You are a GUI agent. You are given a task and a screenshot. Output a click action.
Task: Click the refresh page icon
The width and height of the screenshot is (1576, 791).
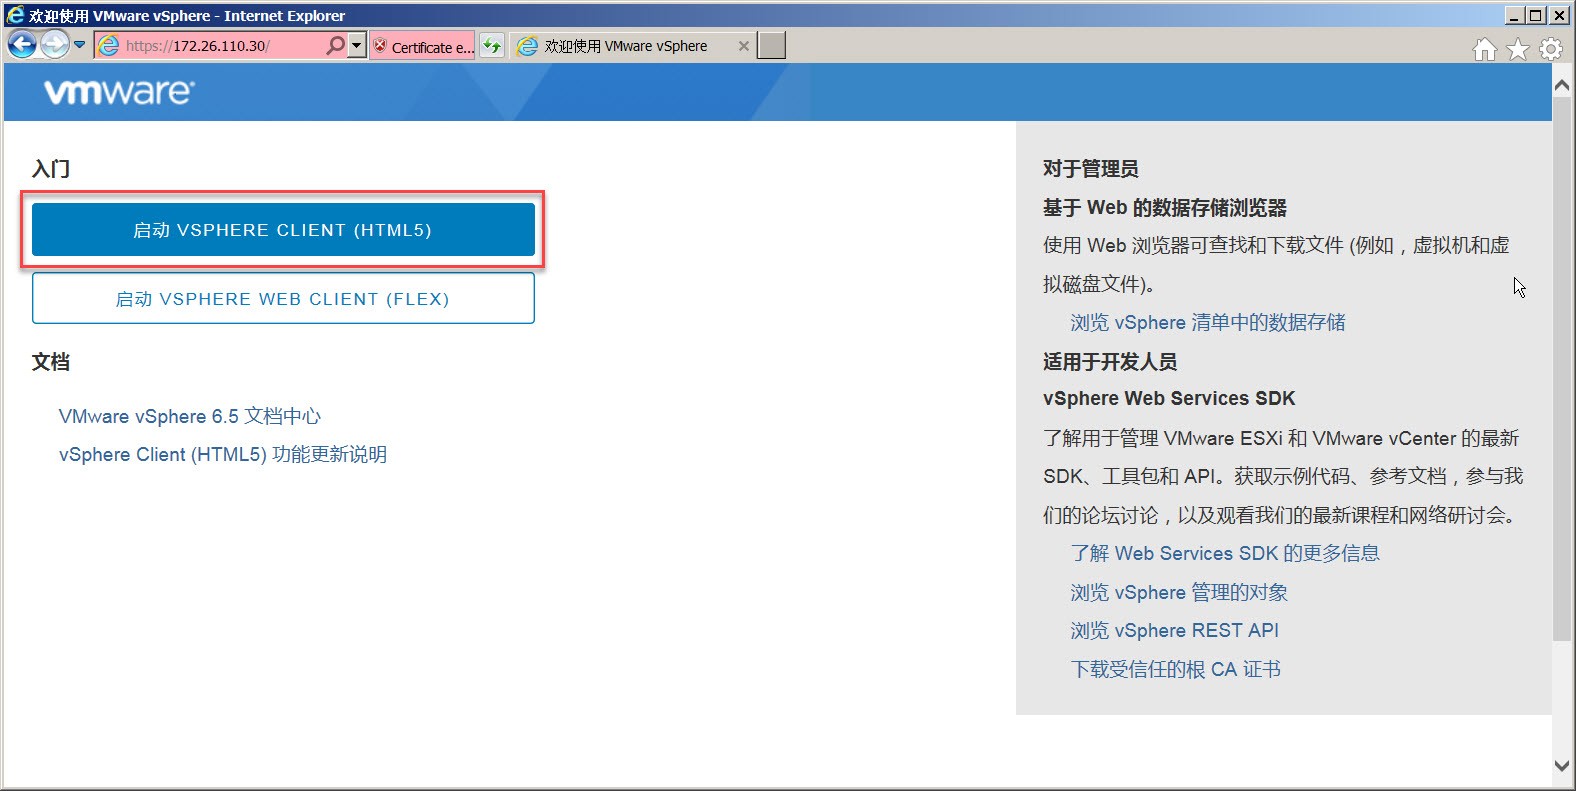492,46
